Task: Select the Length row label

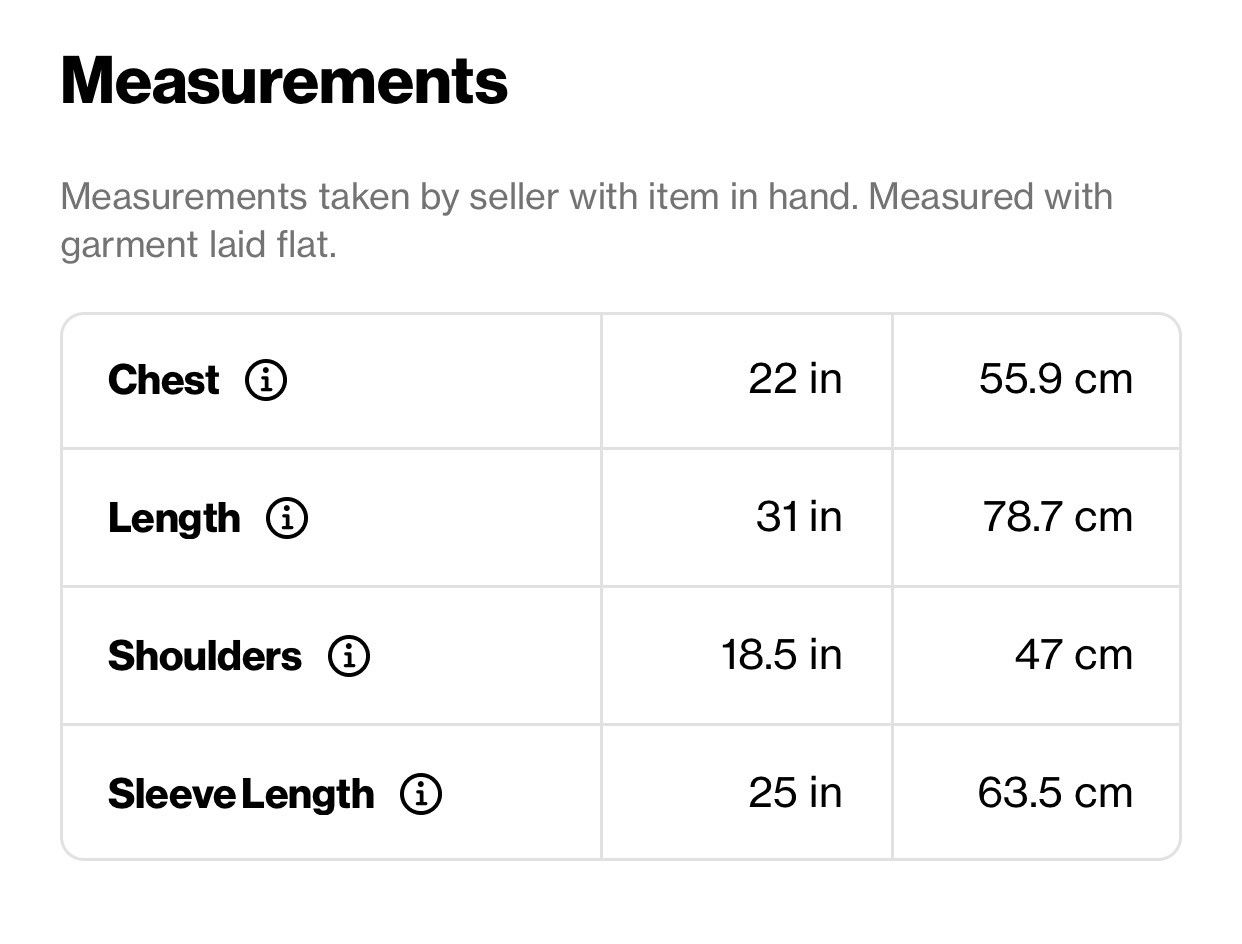Action: (x=174, y=518)
